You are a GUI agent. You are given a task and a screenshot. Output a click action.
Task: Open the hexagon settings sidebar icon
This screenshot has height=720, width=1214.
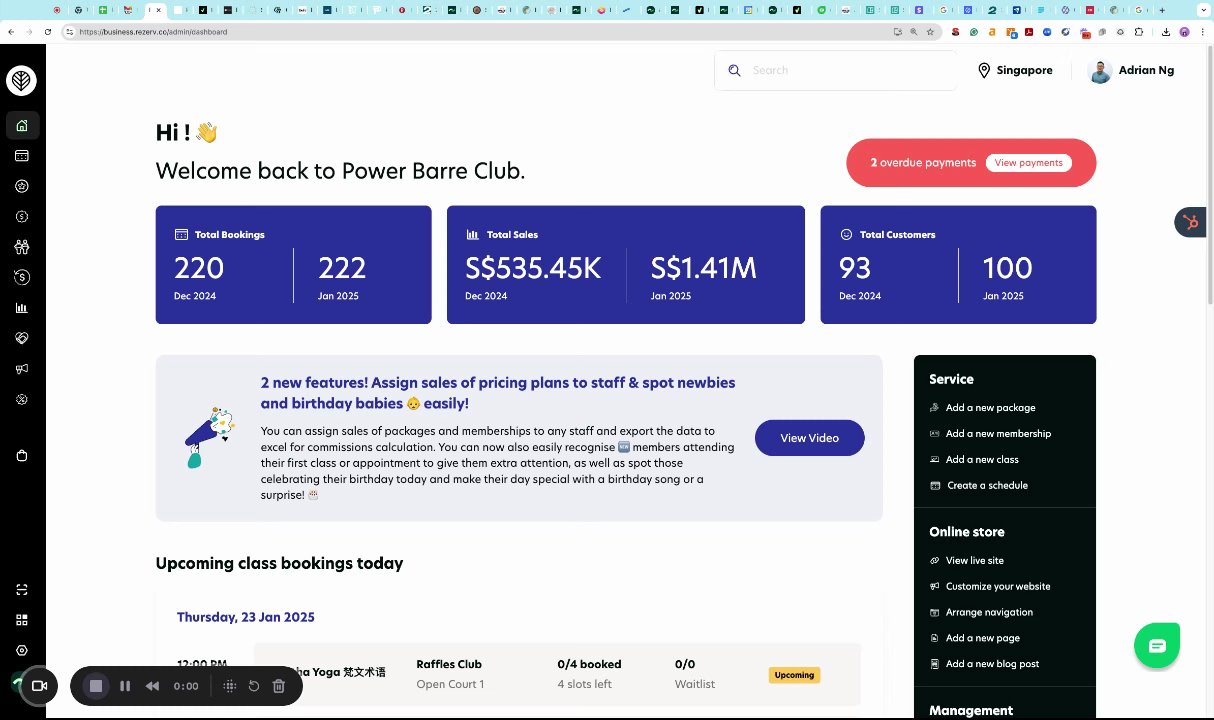(x=22, y=650)
